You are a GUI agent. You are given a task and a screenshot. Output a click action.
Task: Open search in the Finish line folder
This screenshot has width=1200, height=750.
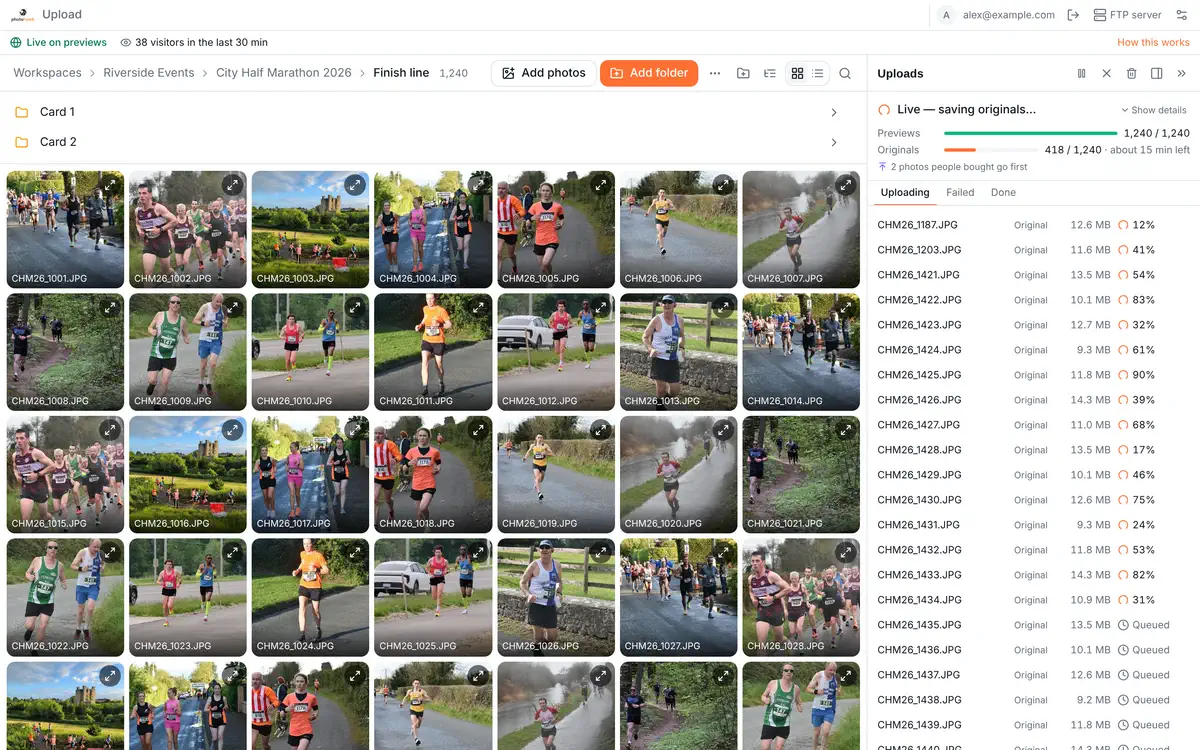pyautogui.click(x=845, y=73)
